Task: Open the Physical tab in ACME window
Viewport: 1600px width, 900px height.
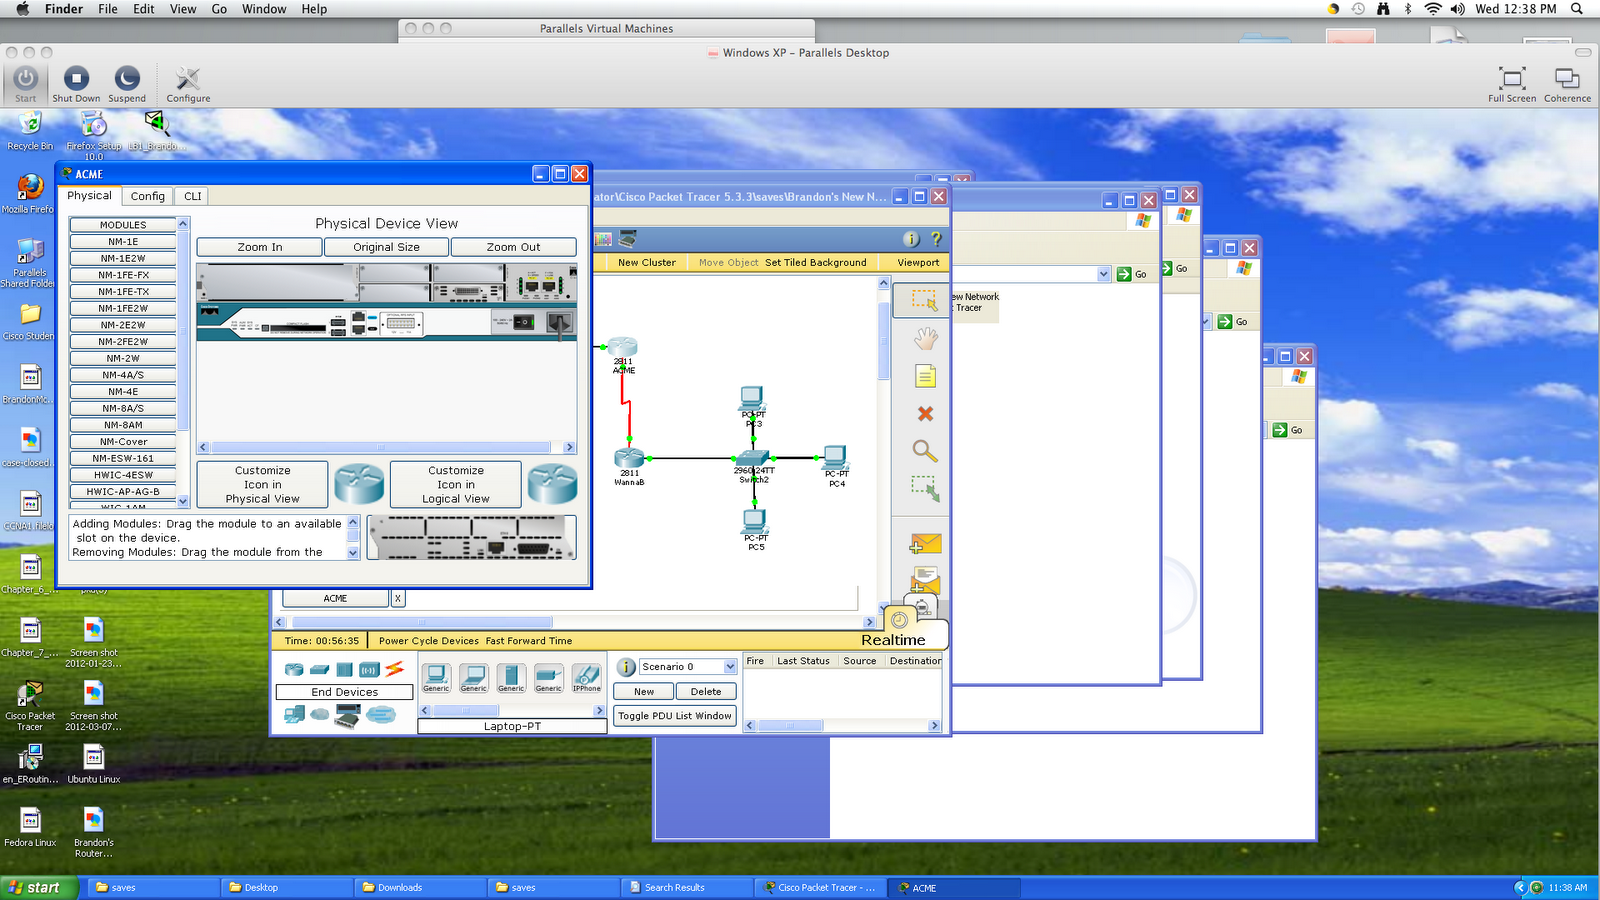Action: 90,196
